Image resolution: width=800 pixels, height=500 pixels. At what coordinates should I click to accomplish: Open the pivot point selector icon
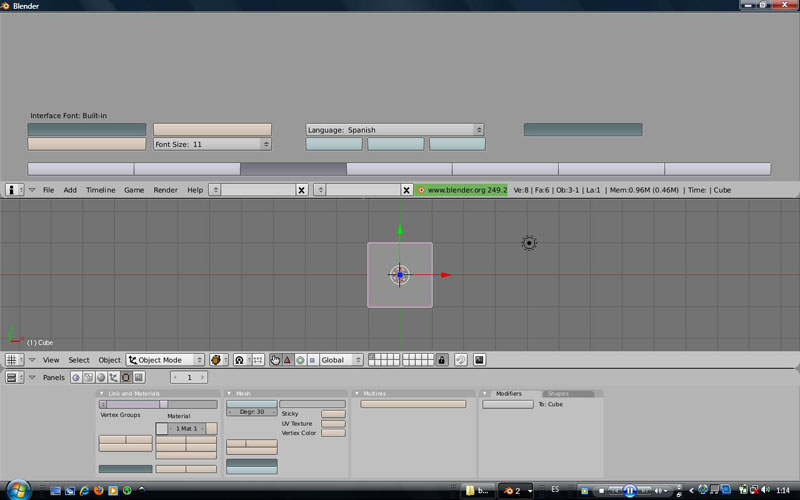(x=242, y=360)
